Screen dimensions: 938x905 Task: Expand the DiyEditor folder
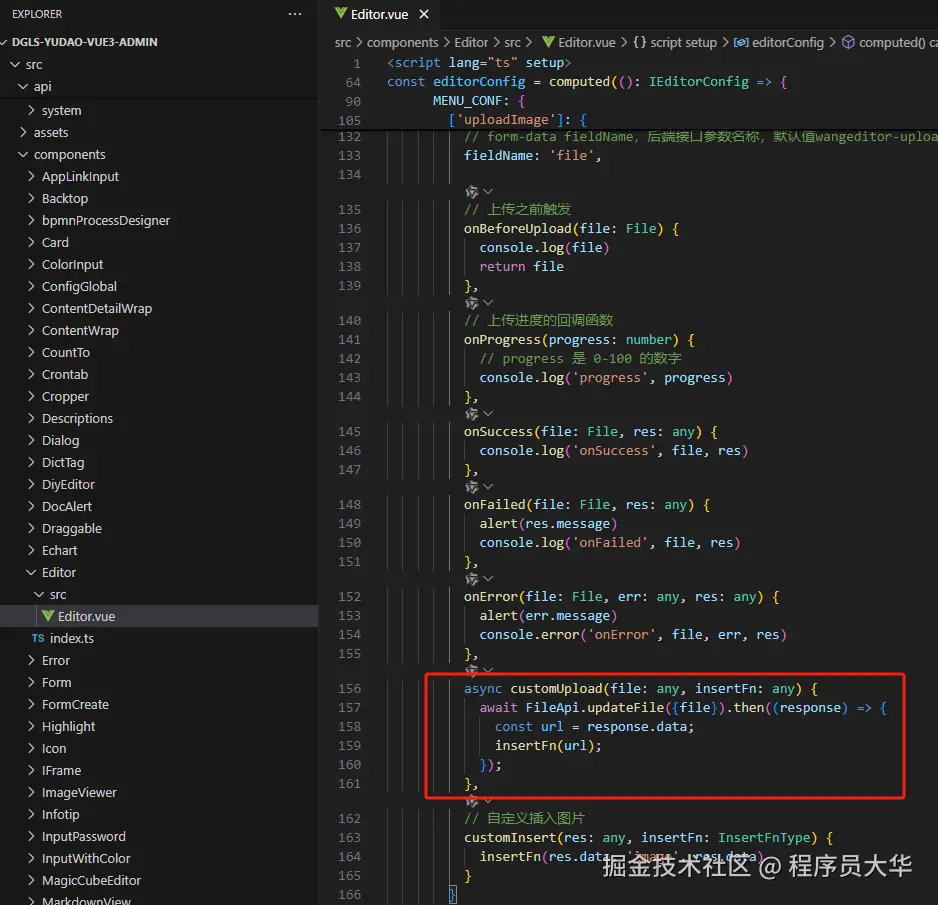[x=31, y=485]
